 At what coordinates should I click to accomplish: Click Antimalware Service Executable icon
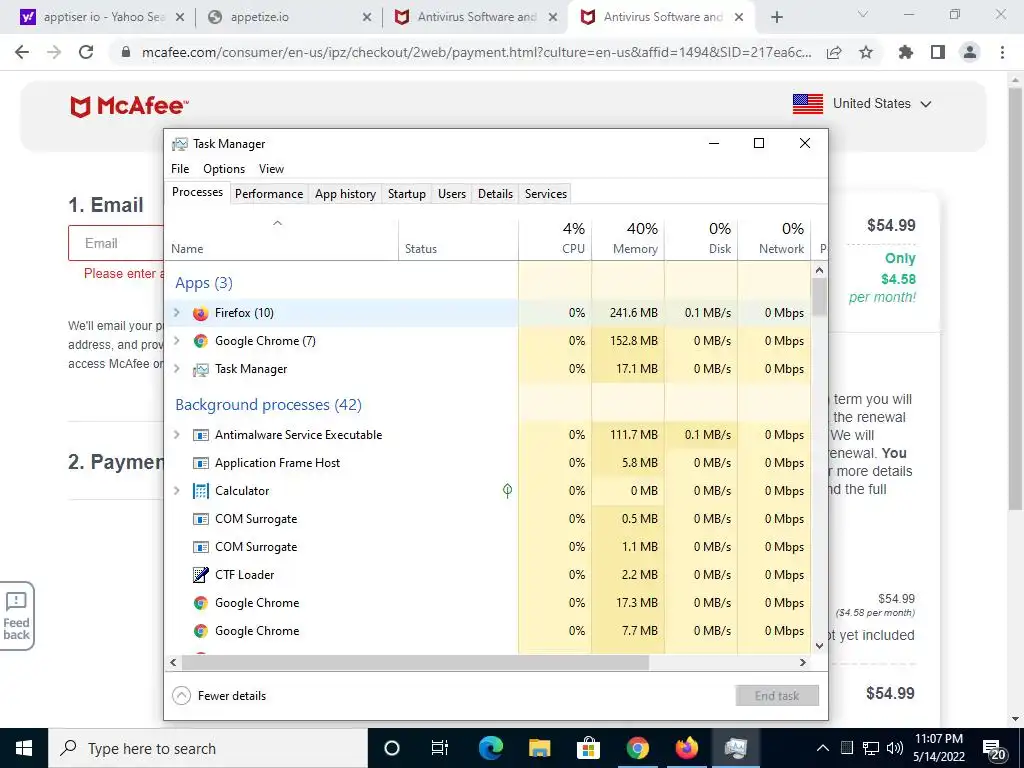(200, 435)
